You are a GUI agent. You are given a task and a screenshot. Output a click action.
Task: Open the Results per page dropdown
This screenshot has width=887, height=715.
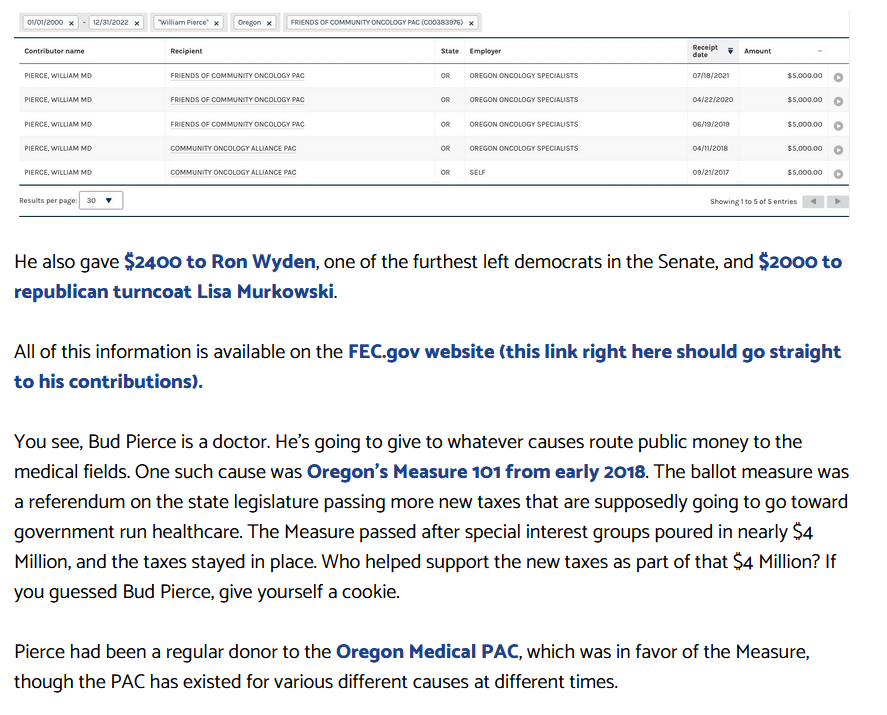pos(100,200)
